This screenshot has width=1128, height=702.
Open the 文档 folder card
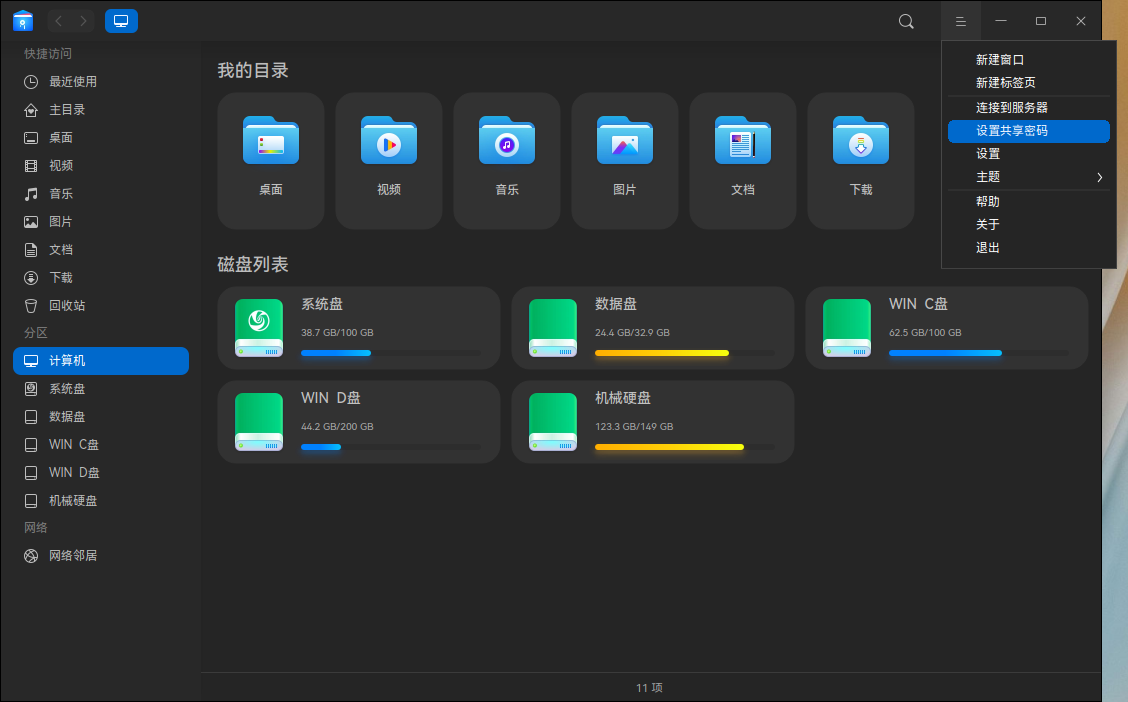742,160
